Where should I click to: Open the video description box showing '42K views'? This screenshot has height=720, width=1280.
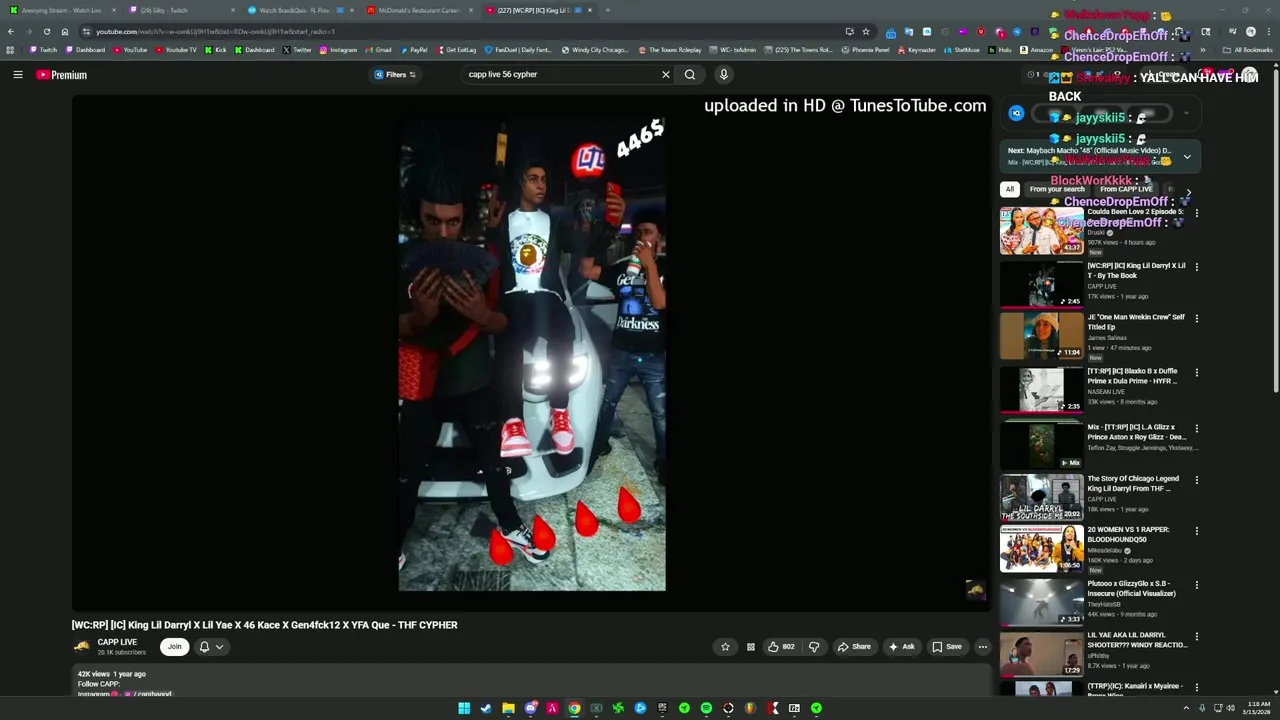pos(531,681)
